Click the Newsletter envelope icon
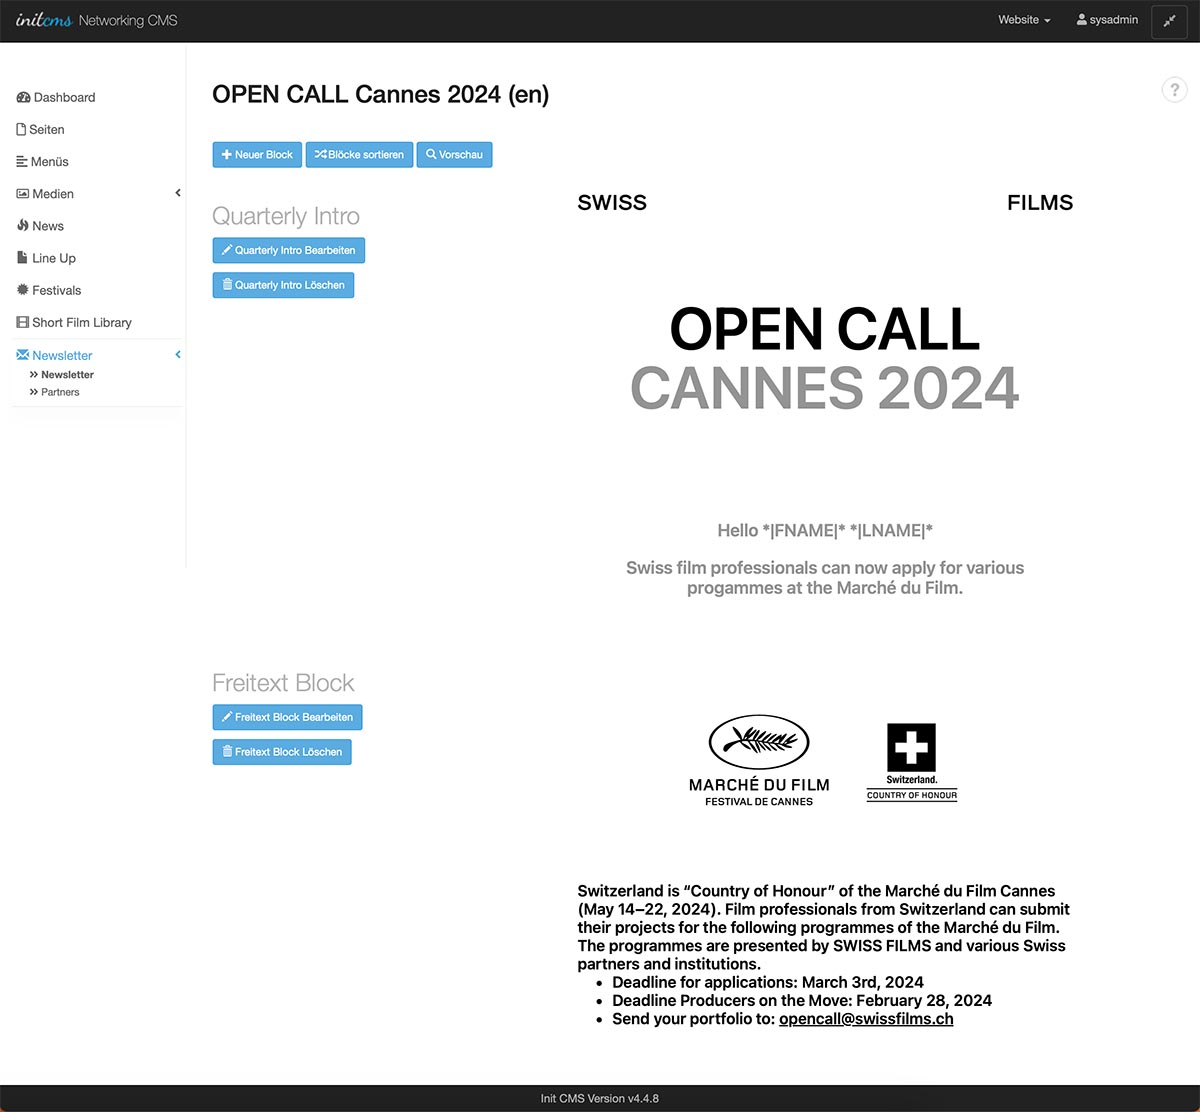 tap(23, 355)
